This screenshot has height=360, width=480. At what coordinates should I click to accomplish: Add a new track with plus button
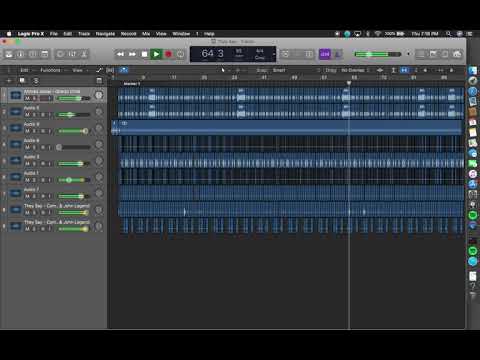9,80
